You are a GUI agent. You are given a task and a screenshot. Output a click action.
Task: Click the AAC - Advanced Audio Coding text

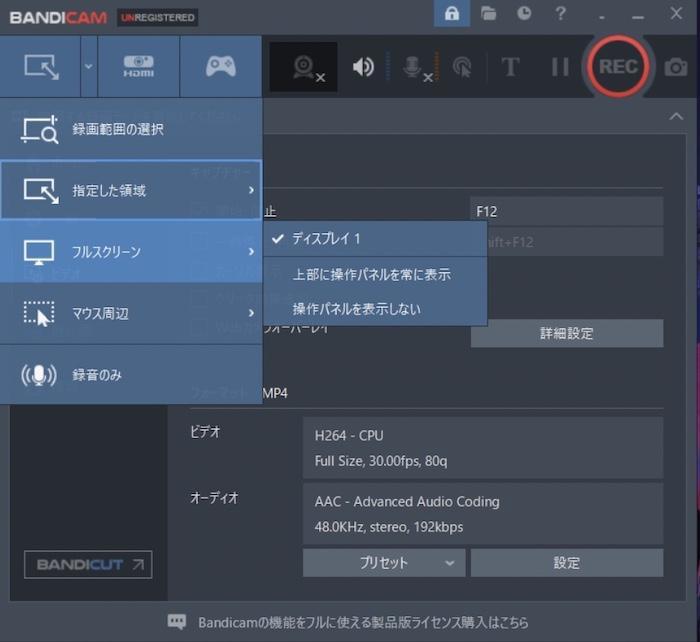tap(407, 502)
